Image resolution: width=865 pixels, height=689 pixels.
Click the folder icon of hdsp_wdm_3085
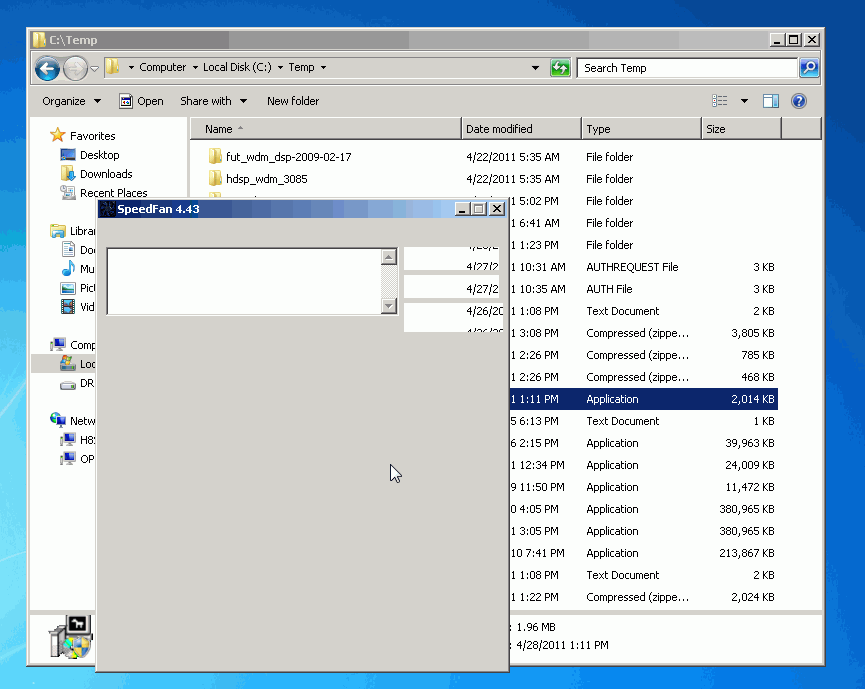click(215, 179)
